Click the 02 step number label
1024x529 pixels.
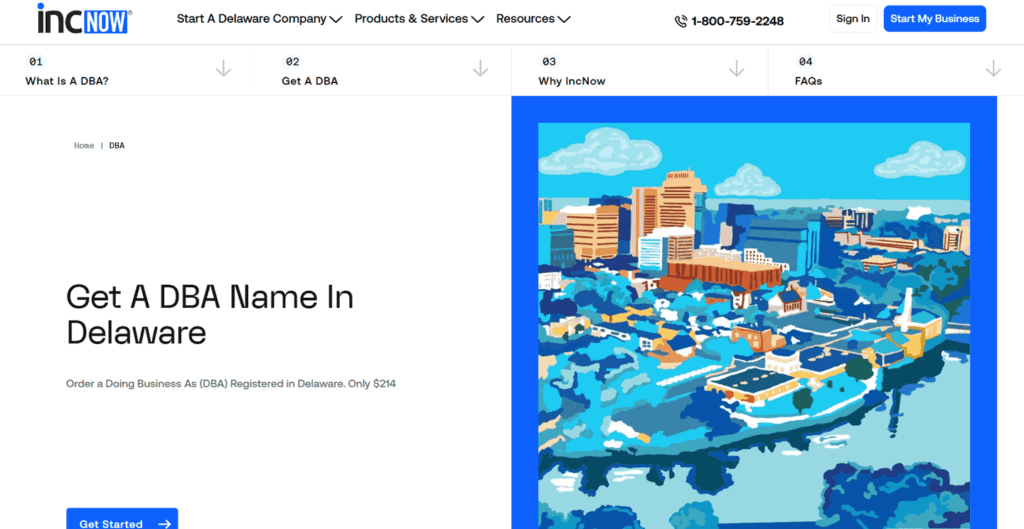pyautogui.click(x=293, y=61)
